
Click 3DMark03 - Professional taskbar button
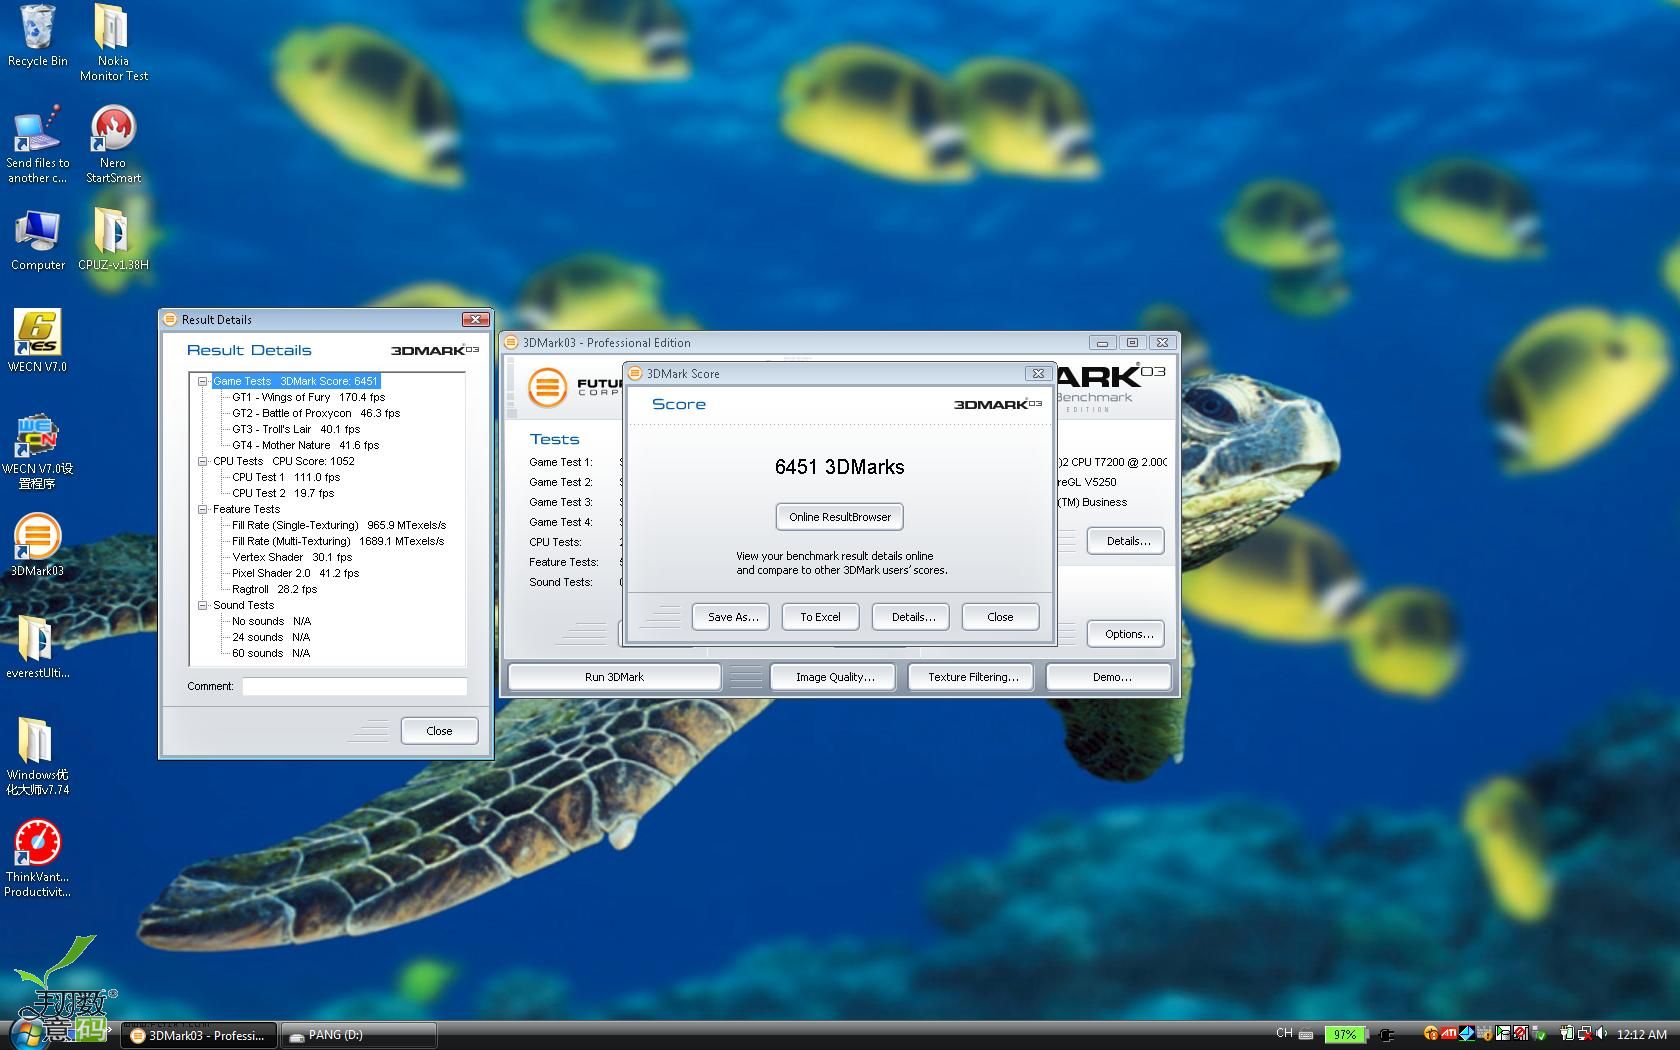click(x=199, y=1035)
